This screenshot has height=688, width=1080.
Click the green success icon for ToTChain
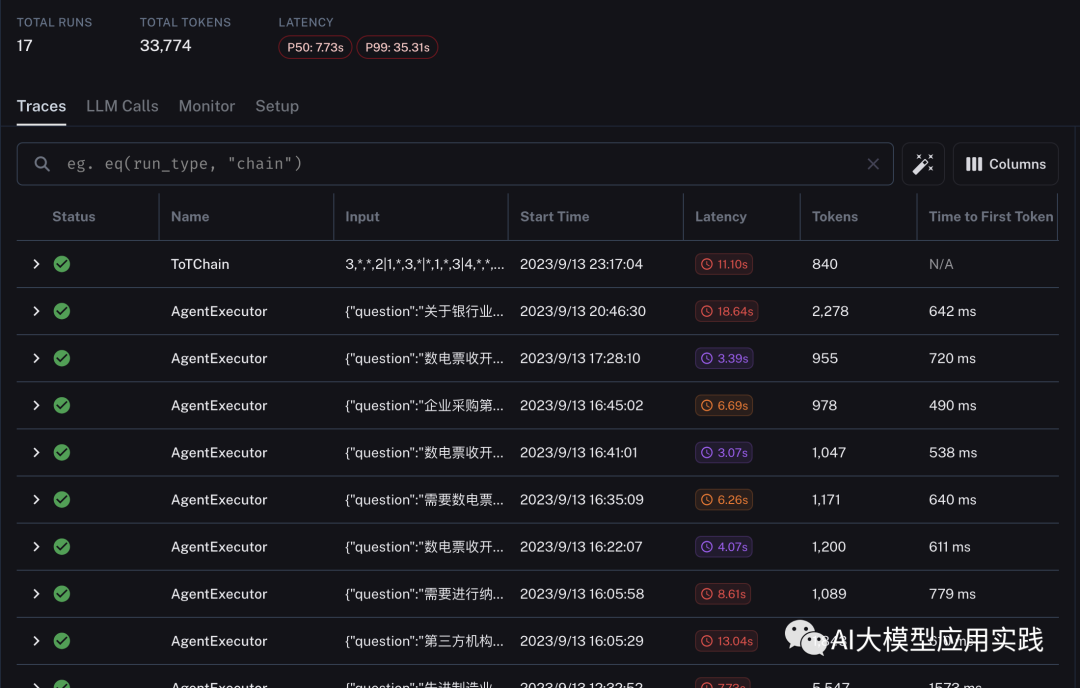coord(62,264)
